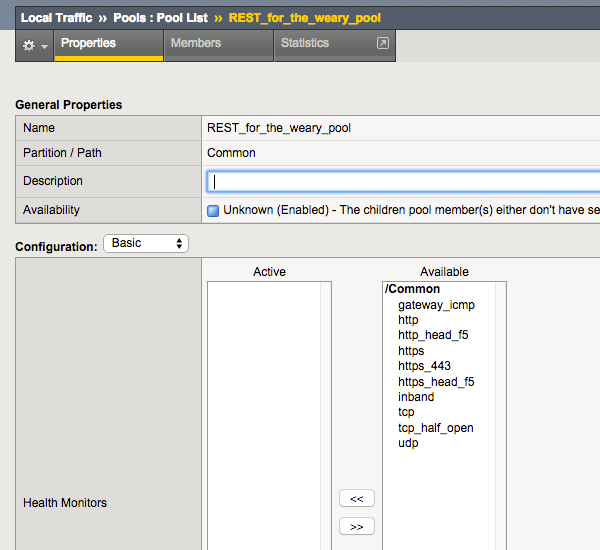The width and height of the screenshot is (600, 550).
Task: Click the Statistics pop-out icon
Action: pyautogui.click(x=382, y=44)
